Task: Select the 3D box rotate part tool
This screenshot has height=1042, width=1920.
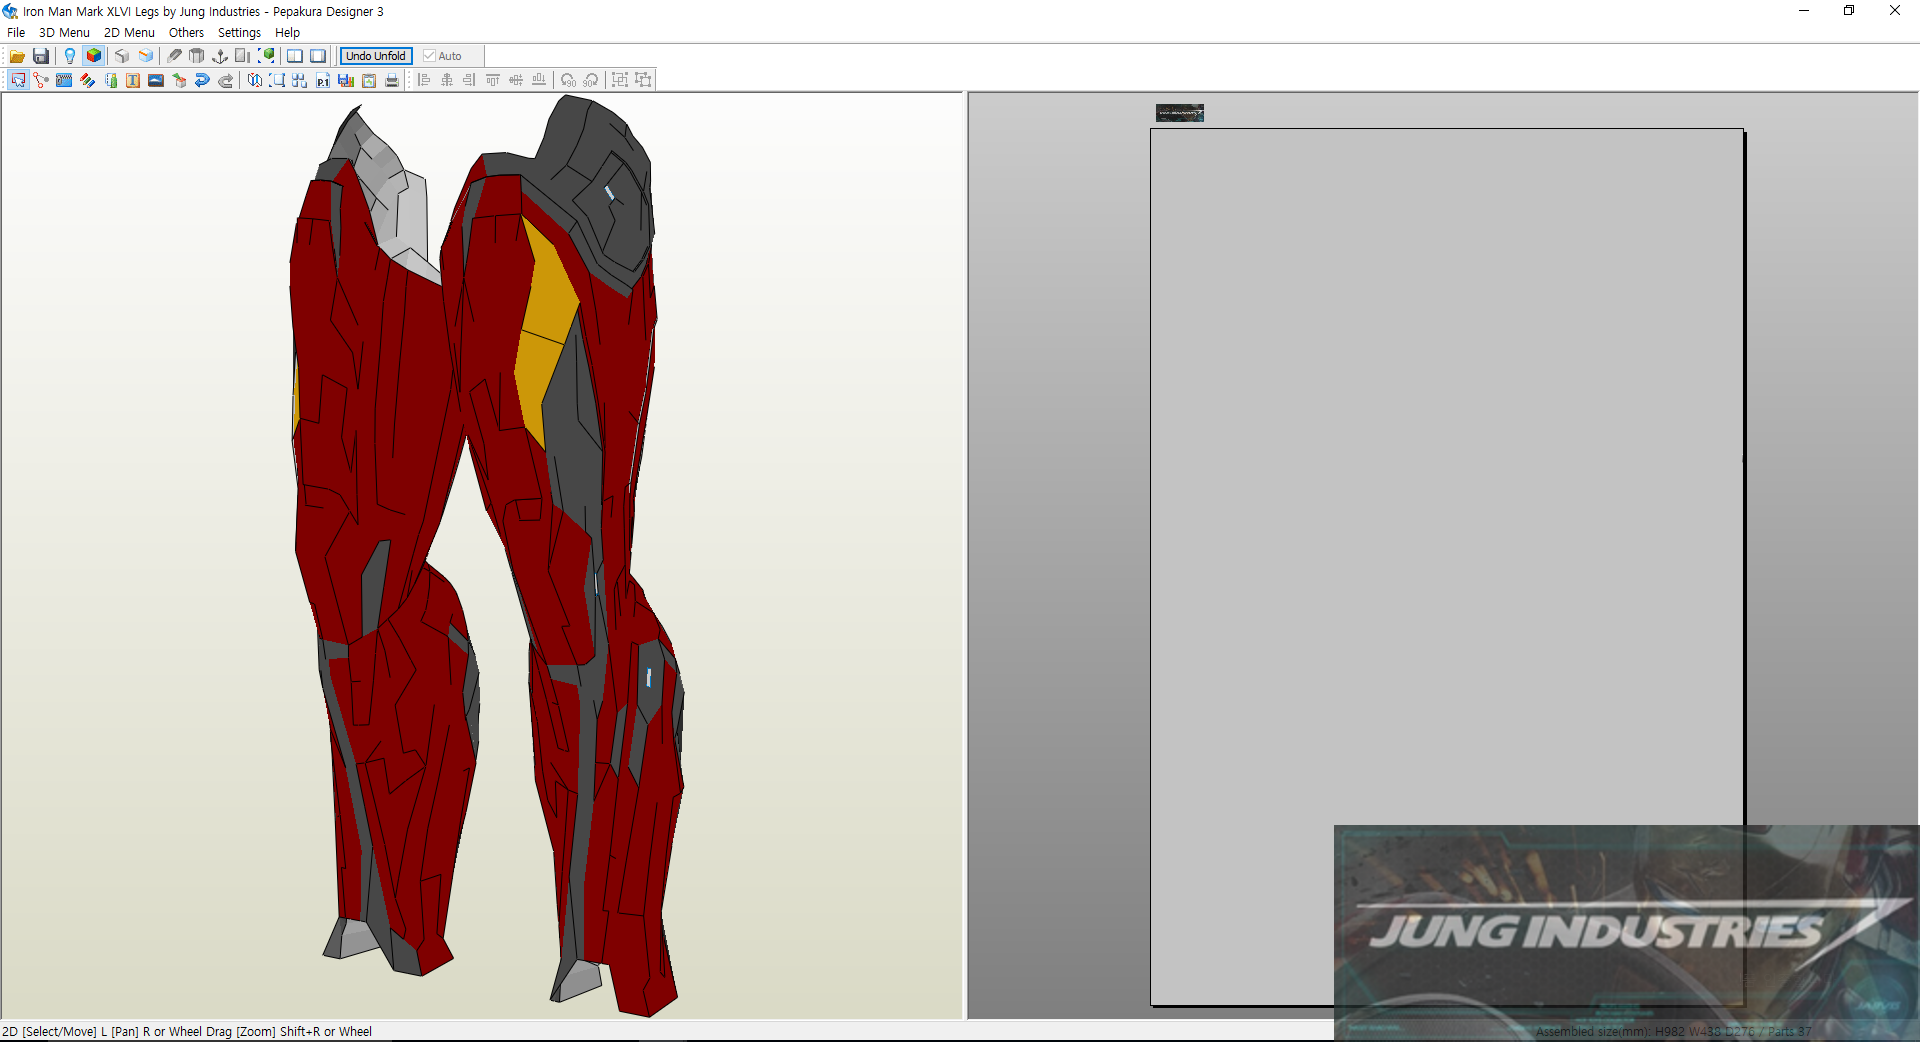Action: [179, 80]
